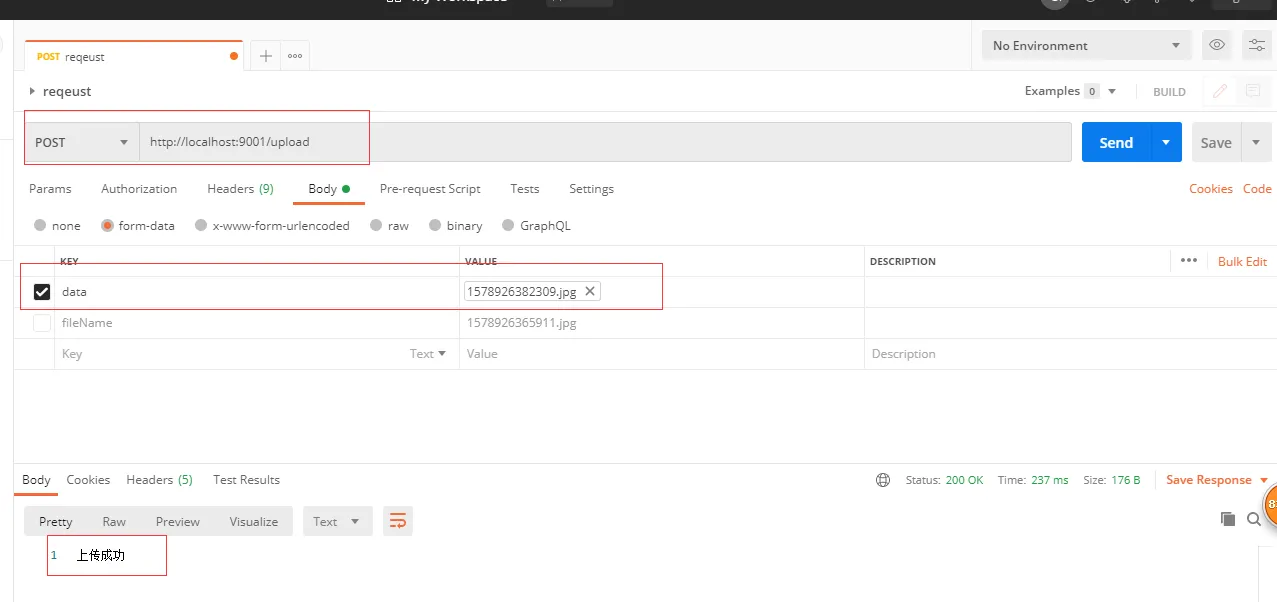Open the tab options three-dot icon
This screenshot has width=1277, height=602.
click(295, 56)
